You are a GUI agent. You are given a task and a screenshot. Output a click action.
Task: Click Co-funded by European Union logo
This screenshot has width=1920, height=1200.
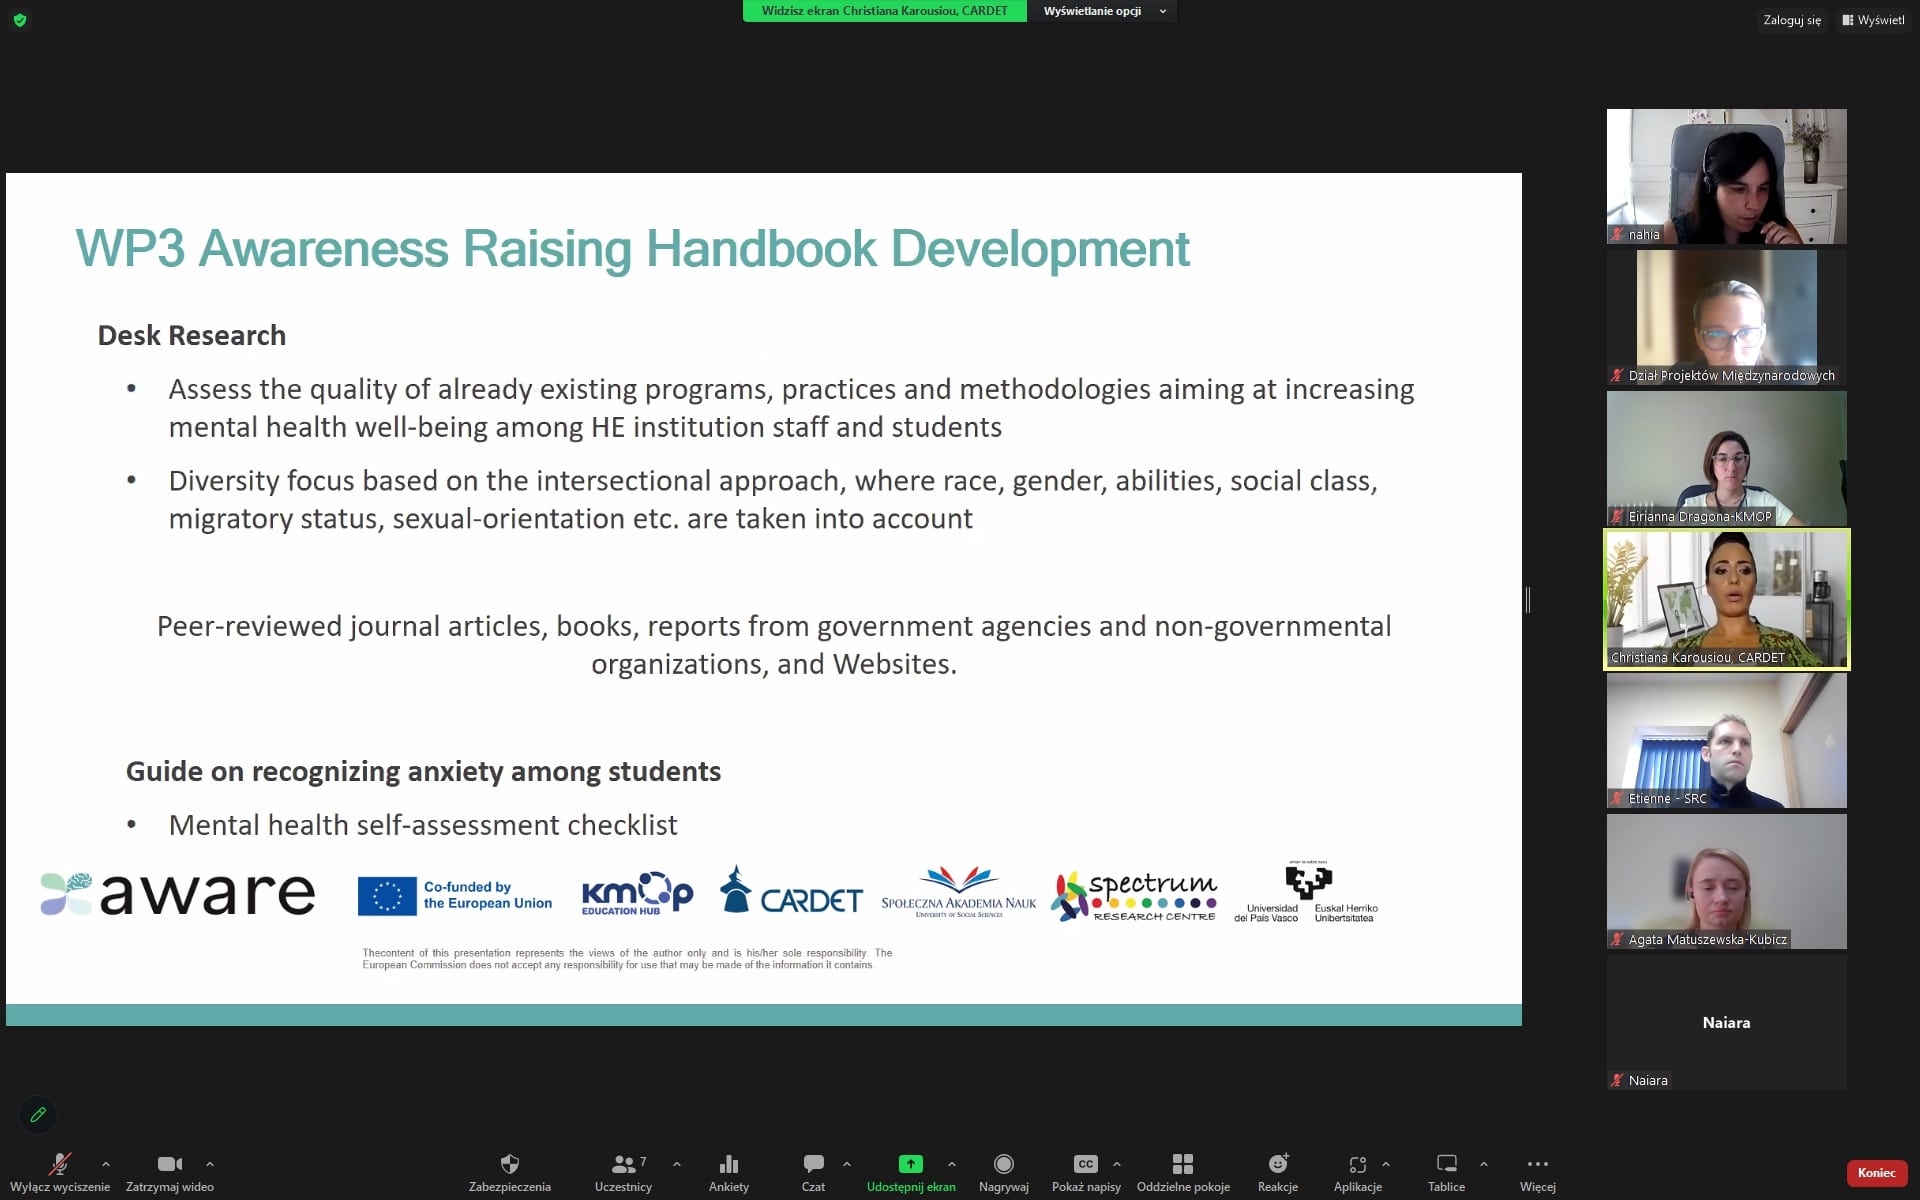tap(455, 895)
